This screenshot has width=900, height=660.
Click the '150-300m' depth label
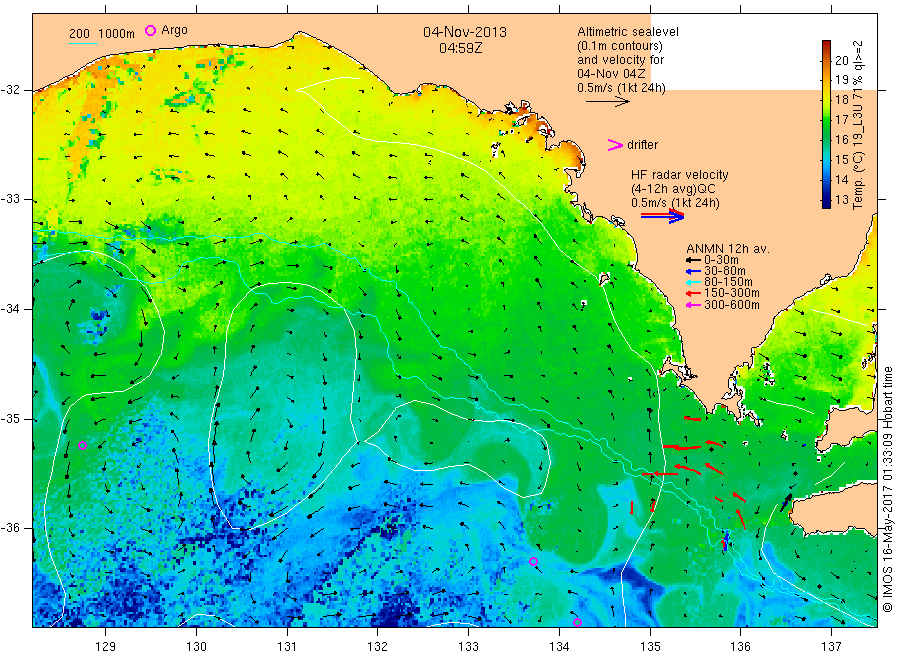[x=731, y=293]
